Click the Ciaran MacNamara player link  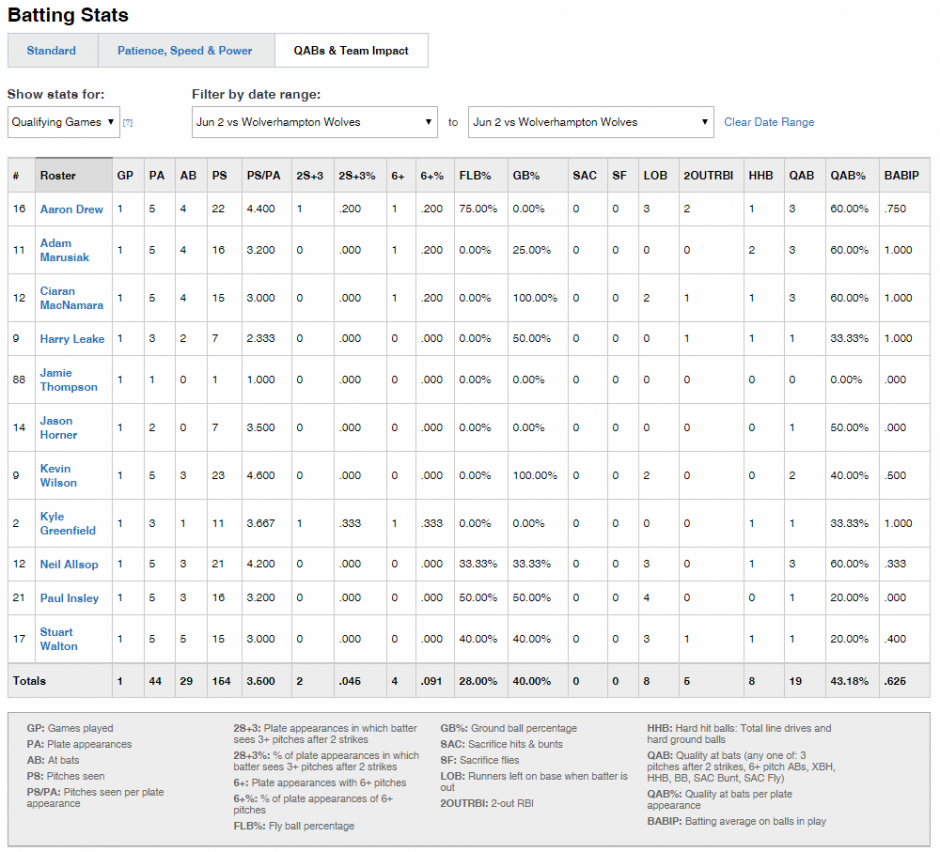(71, 298)
